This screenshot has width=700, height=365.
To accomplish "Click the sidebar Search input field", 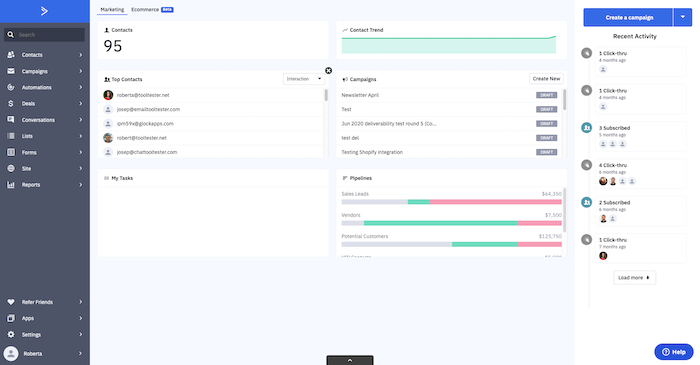I will pyautogui.click(x=44, y=34).
